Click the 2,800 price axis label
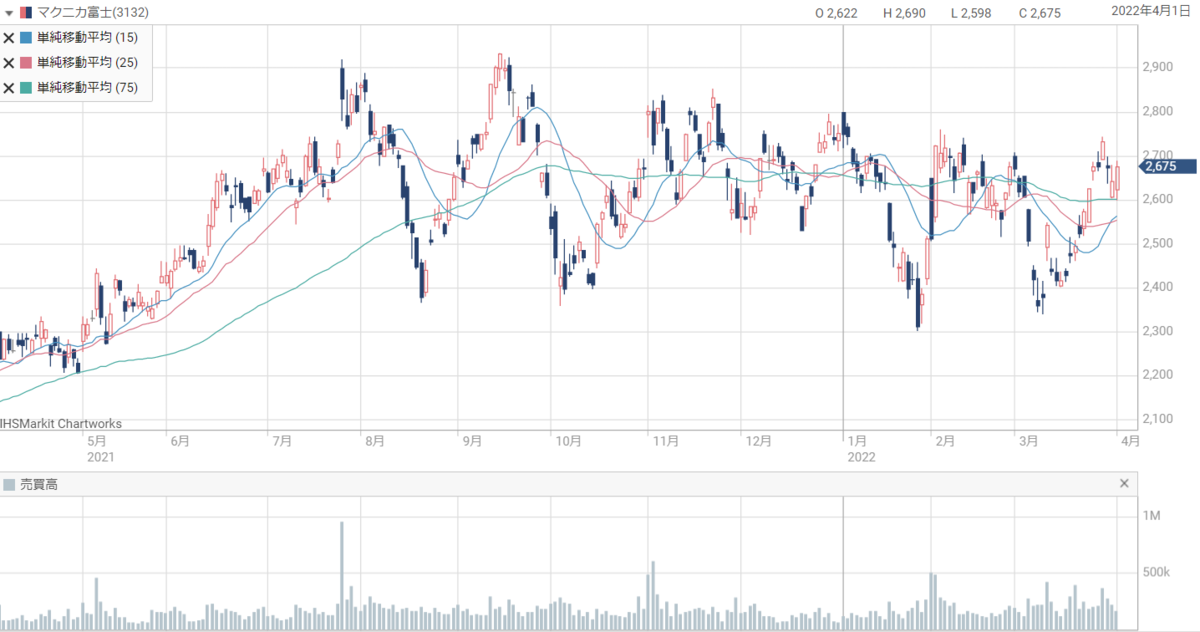The image size is (1200, 632). pos(1157,111)
